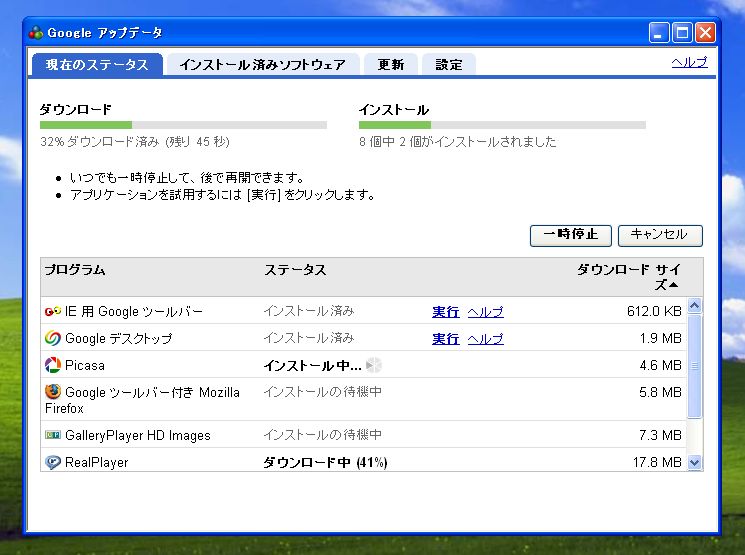
Task: Close the Google アップデータ window
Action: point(706,33)
